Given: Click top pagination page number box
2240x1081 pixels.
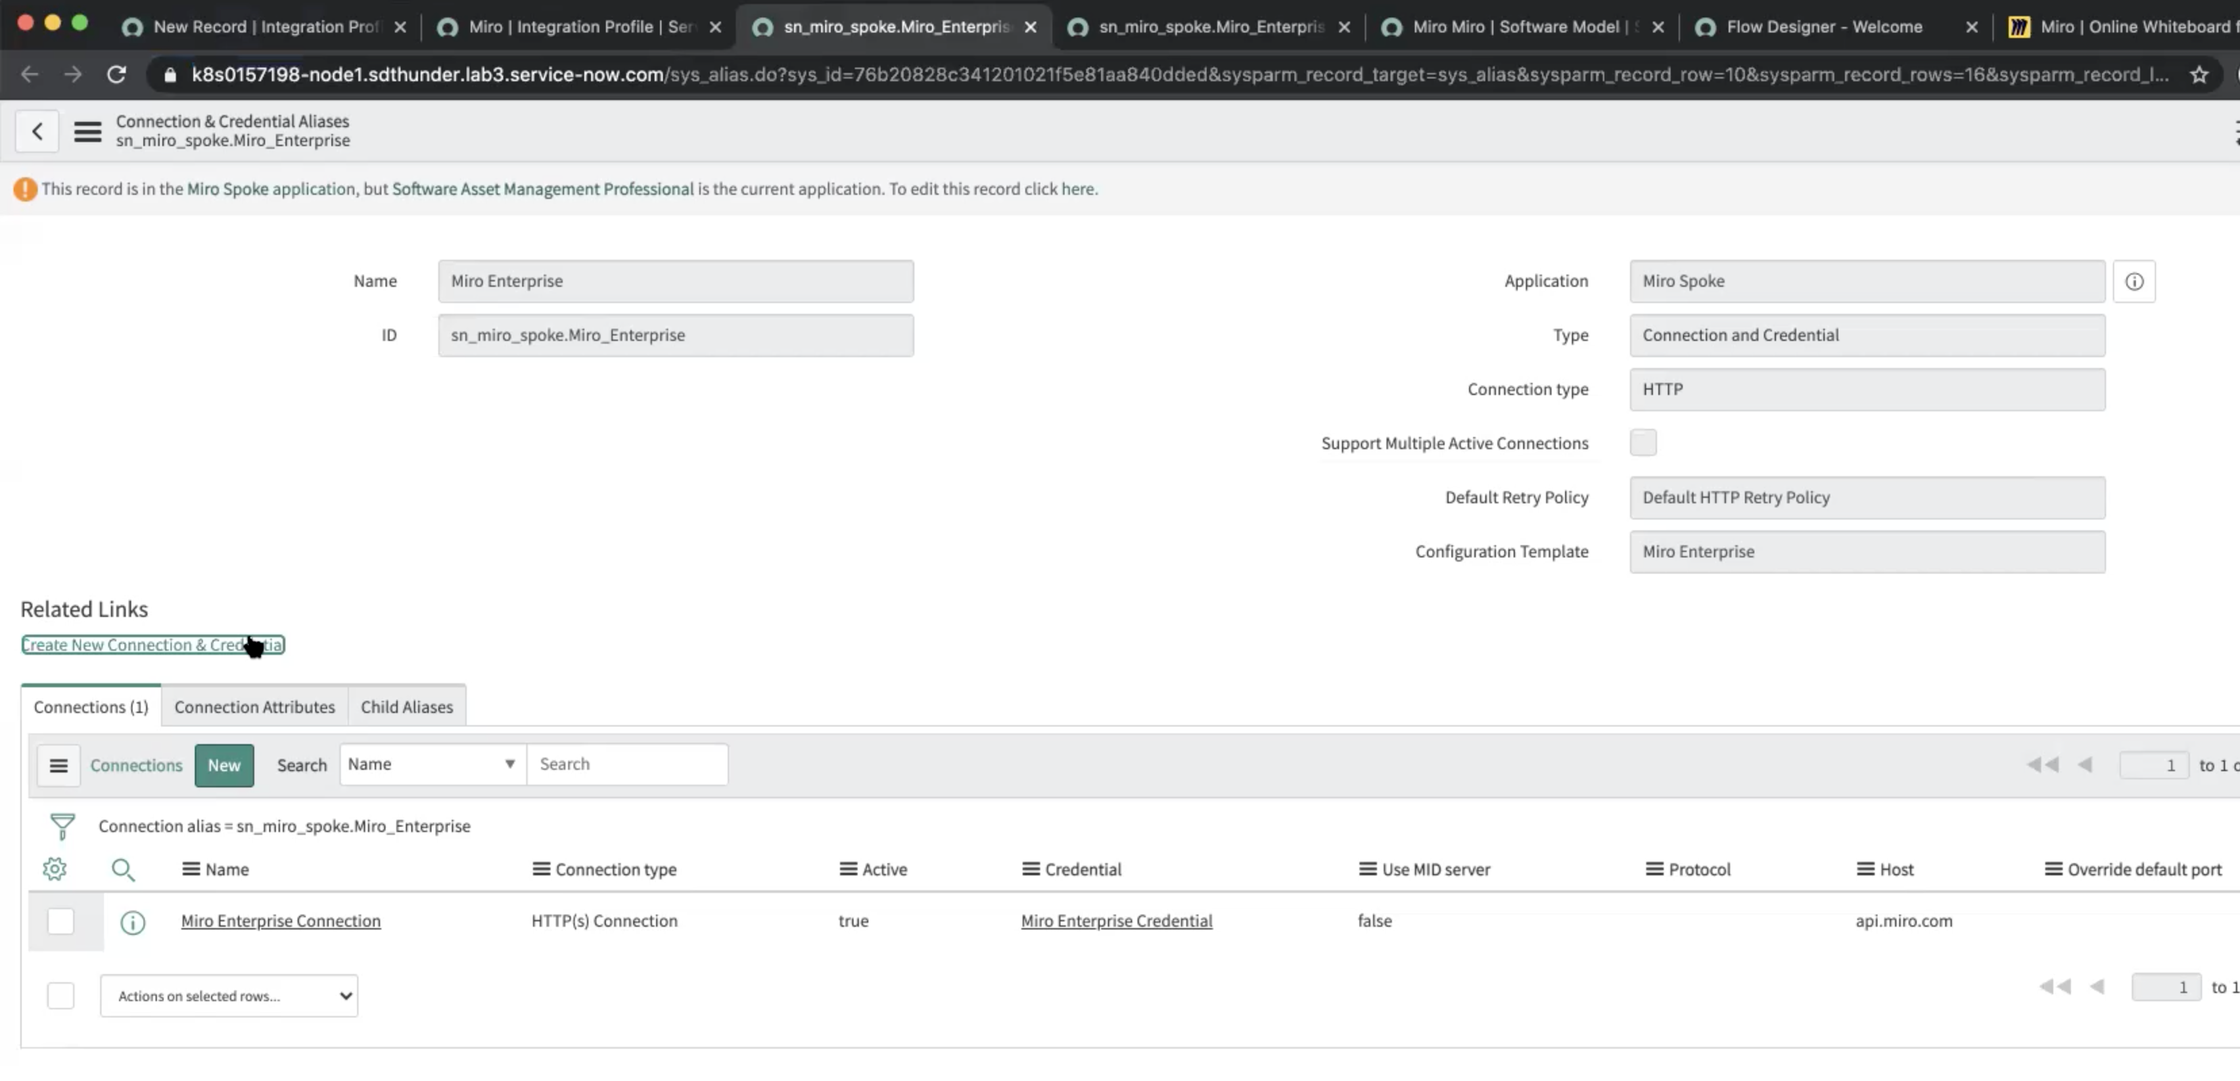Looking at the screenshot, I should click(x=2154, y=765).
